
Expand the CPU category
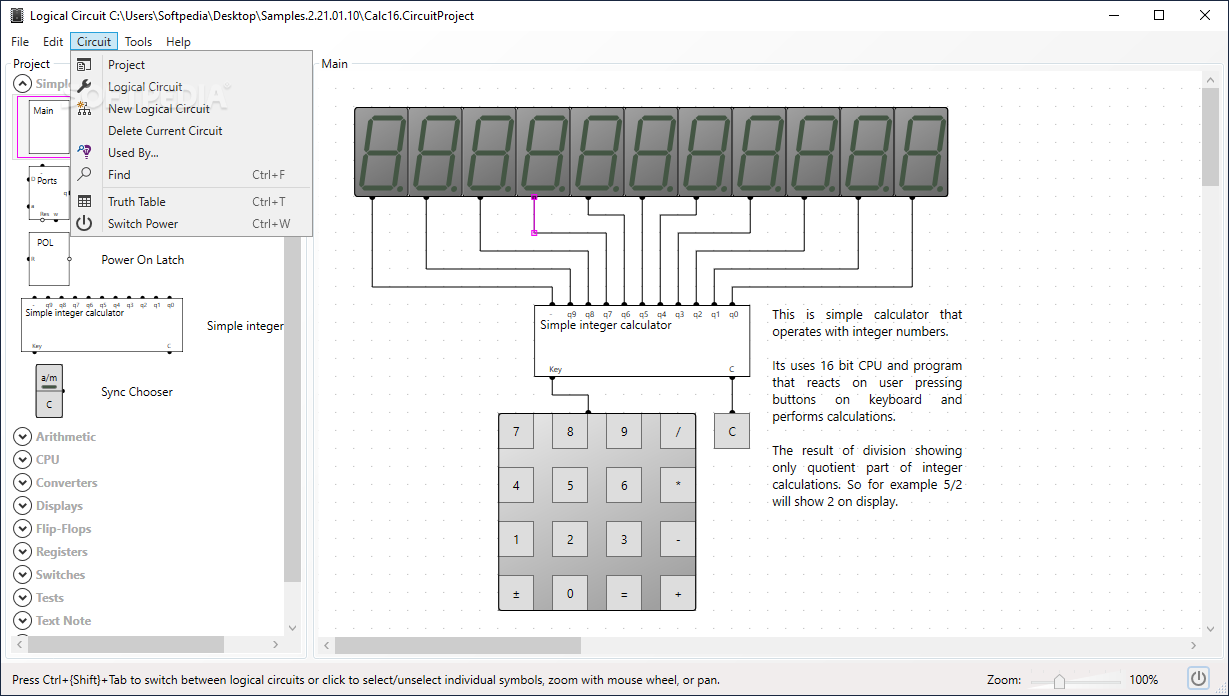tap(22, 459)
